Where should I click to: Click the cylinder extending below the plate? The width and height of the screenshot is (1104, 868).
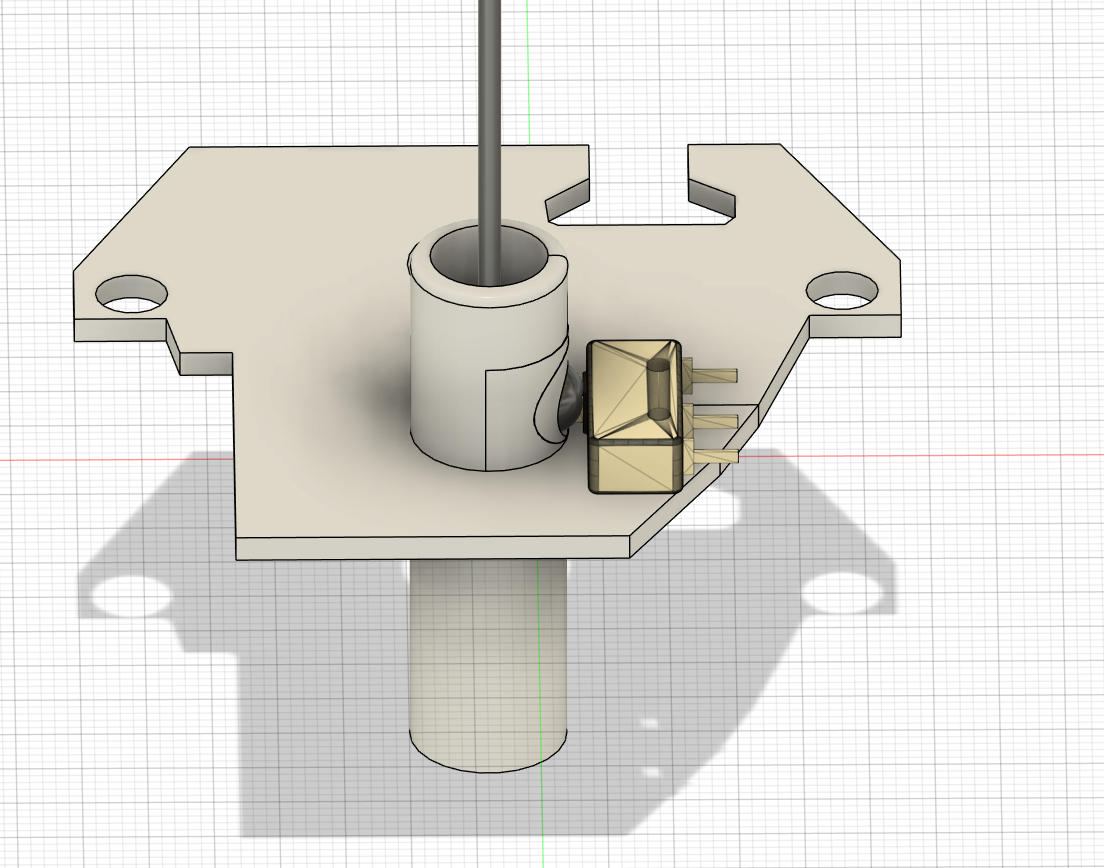tap(489, 665)
